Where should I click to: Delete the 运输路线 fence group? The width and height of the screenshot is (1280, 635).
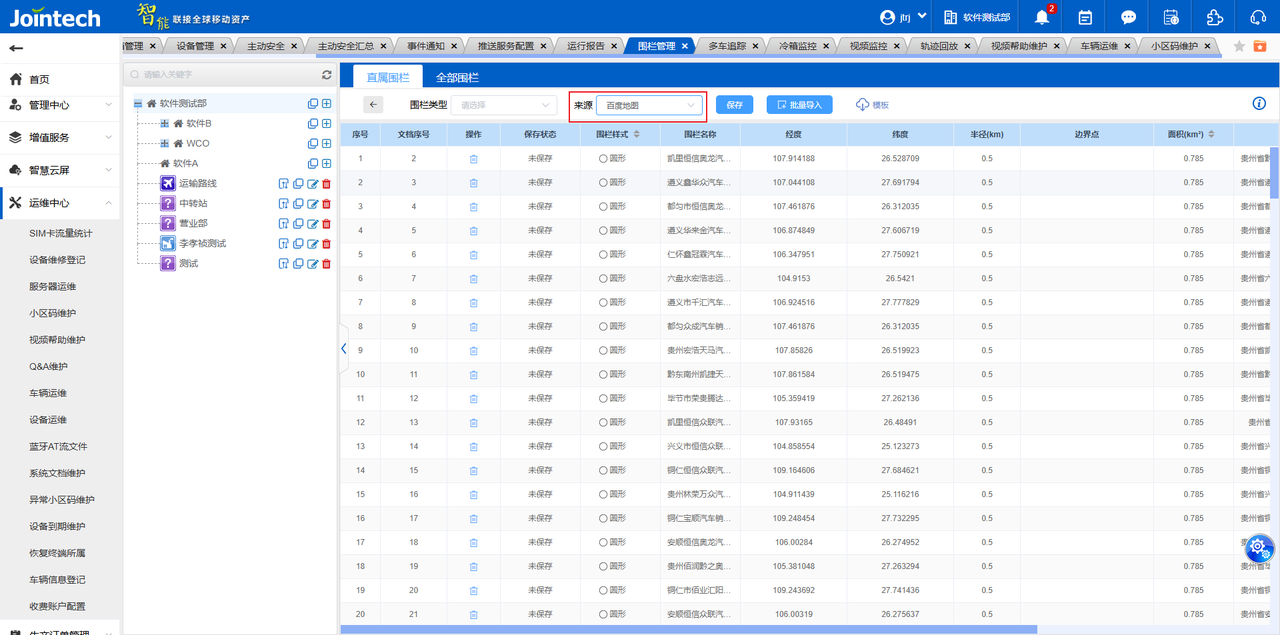[x=326, y=184]
